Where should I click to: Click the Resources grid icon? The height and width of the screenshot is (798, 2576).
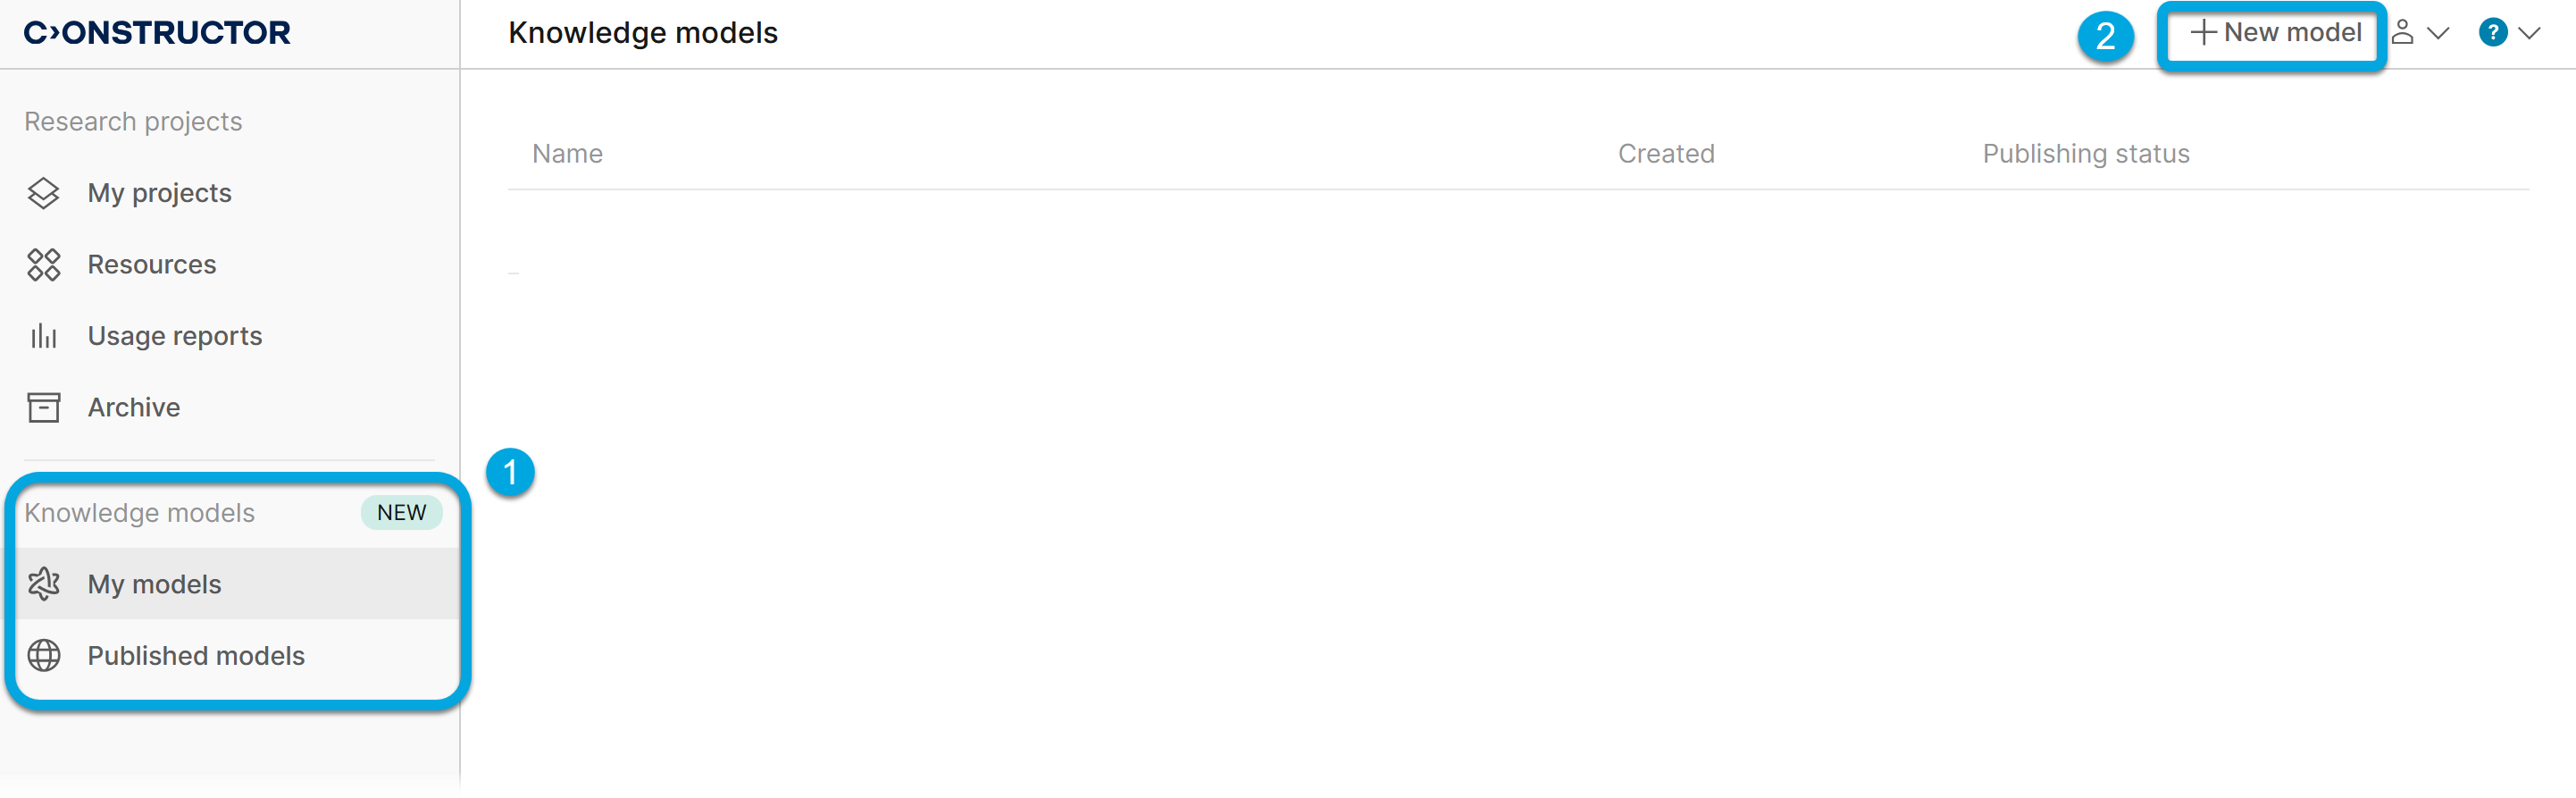(44, 265)
